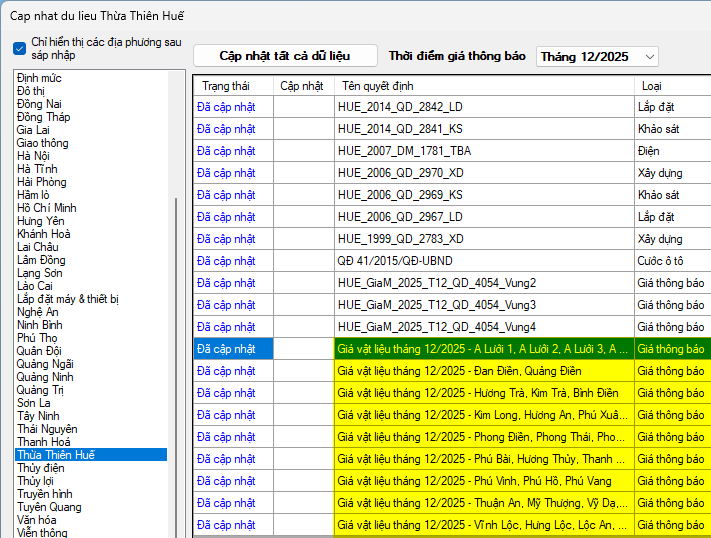Image resolution: width=711 pixels, height=538 pixels.
Task: Click 'Đã cập nhật' link for Vĩnh Lộc row
Action: click(226, 525)
